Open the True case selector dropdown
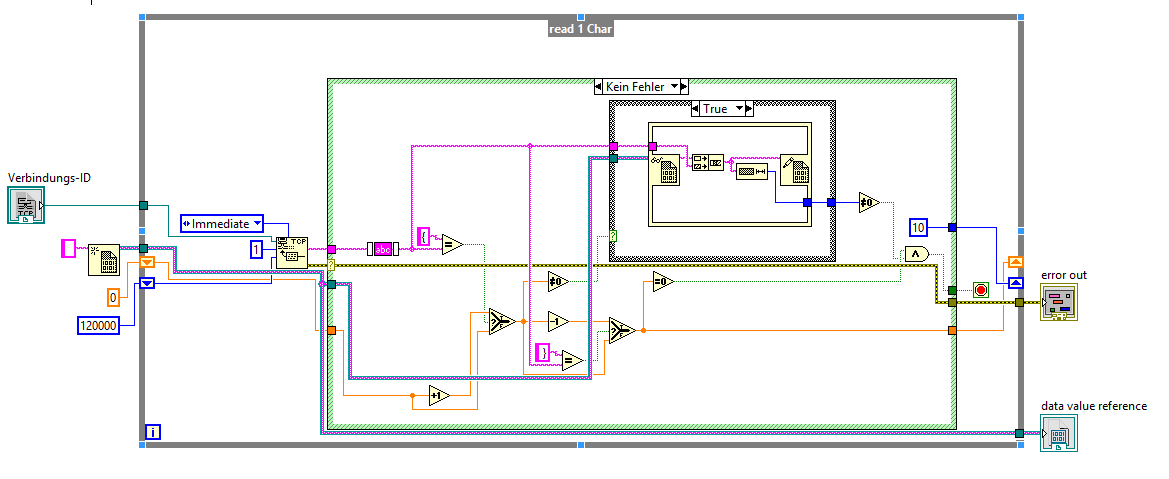The image size is (1169, 479). point(722,109)
